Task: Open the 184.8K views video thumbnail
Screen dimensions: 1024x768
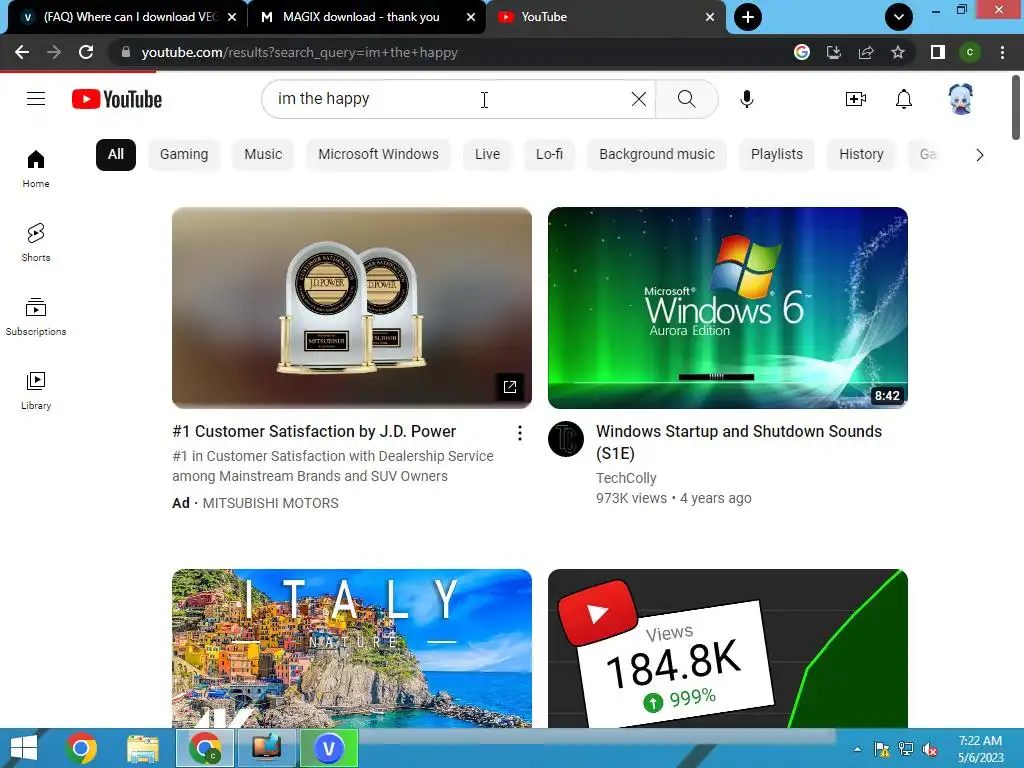Action: (x=728, y=648)
